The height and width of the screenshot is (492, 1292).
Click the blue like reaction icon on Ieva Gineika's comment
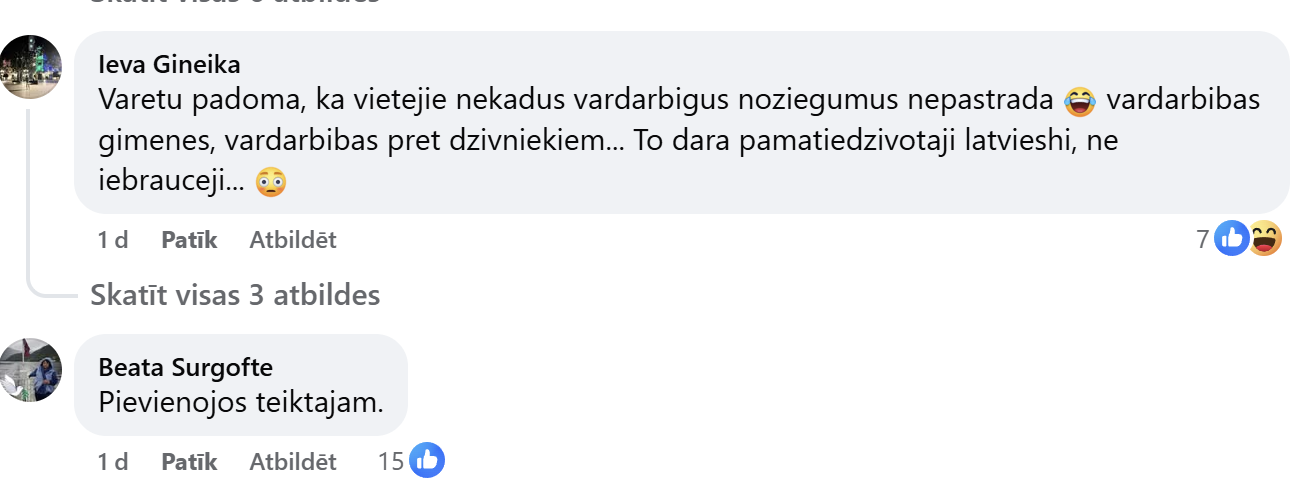click(1233, 239)
